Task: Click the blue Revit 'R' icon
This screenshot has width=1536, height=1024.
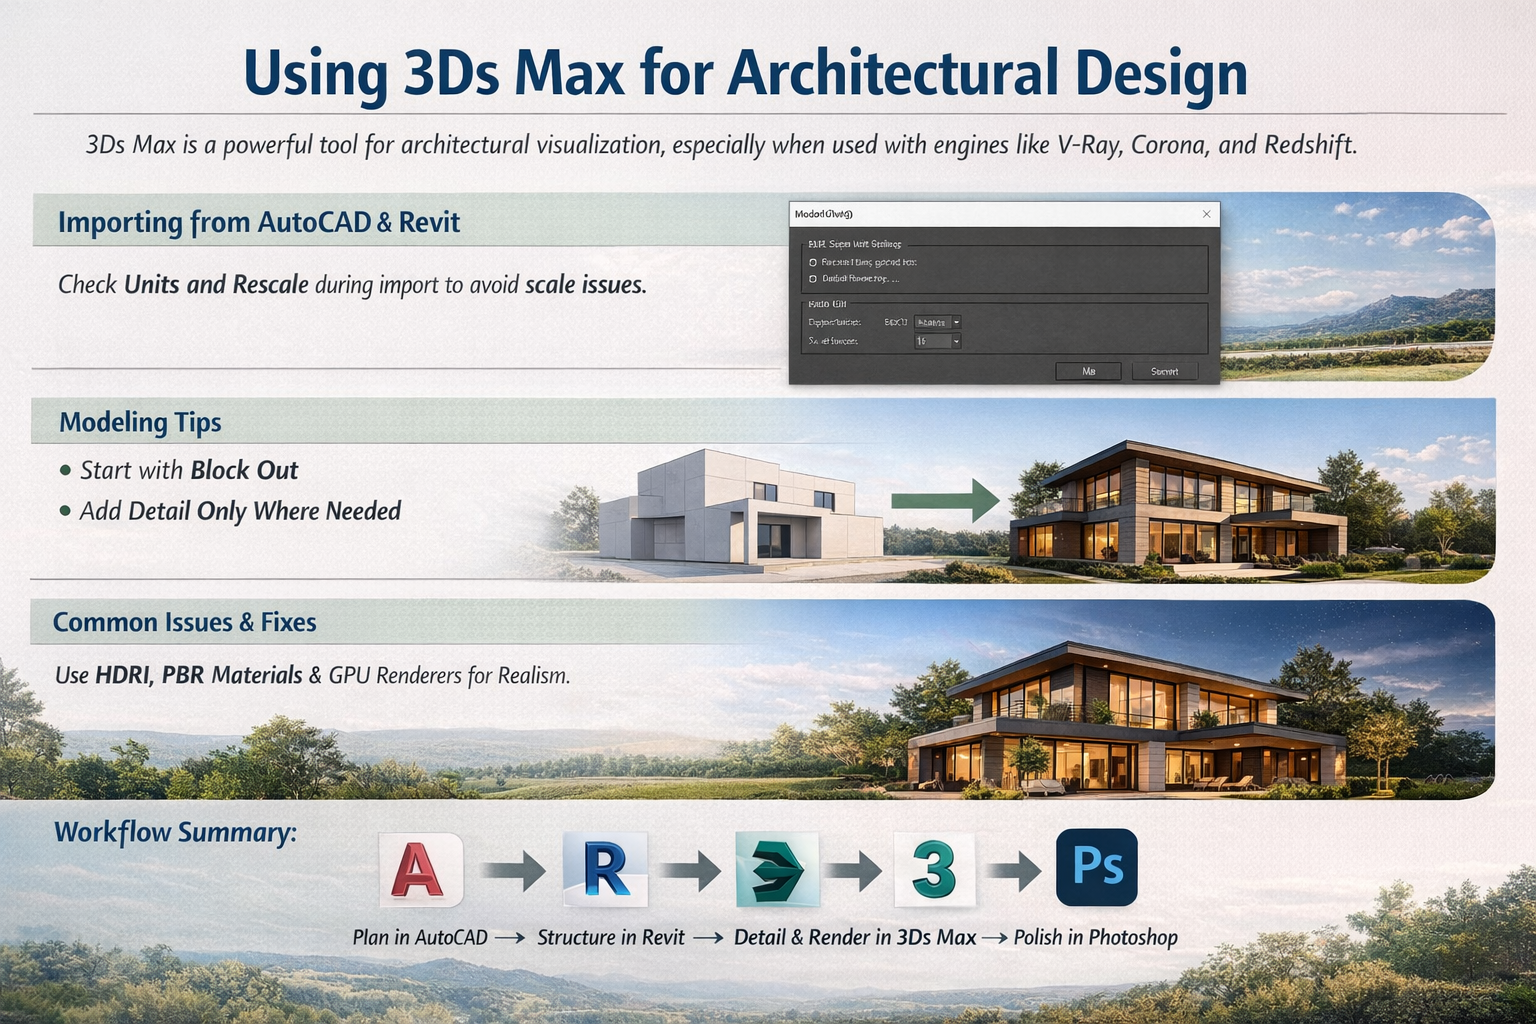Action: click(x=605, y=869)
